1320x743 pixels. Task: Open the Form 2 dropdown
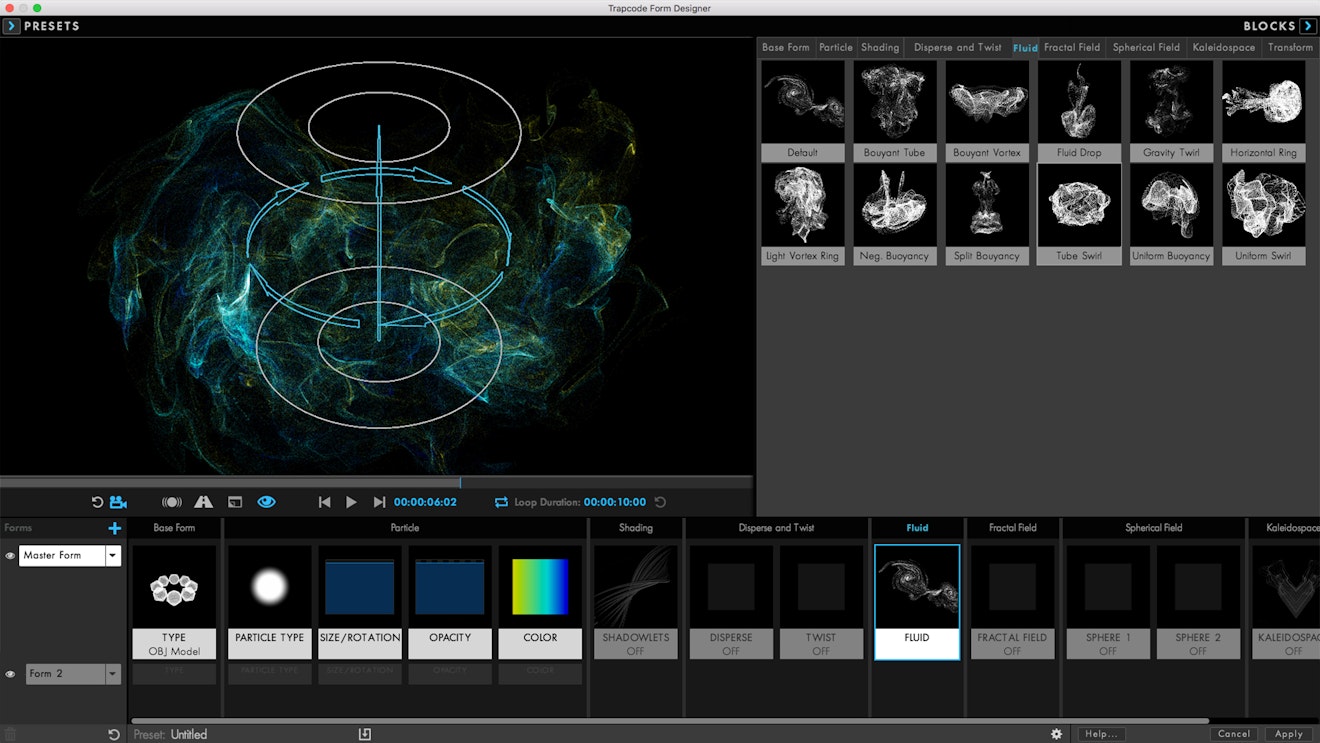tap(112, 673)
